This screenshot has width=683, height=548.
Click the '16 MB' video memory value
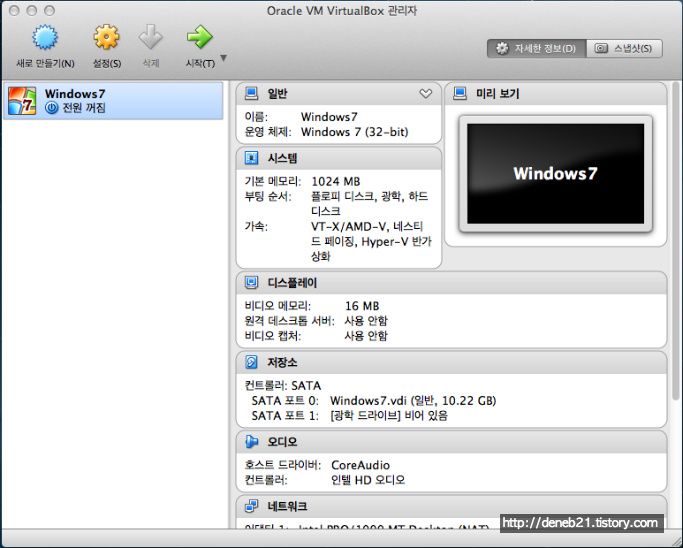[x=362, y=306]
